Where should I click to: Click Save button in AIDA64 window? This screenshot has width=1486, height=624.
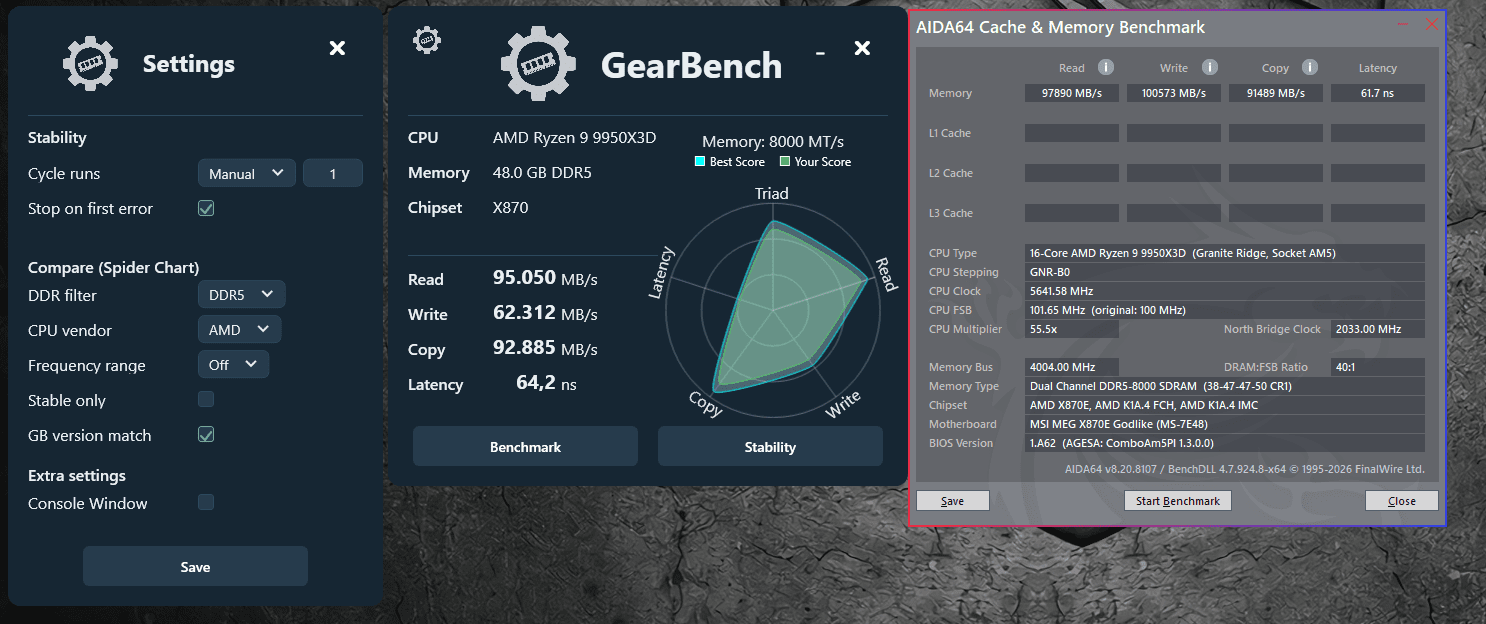click(953, 501)
